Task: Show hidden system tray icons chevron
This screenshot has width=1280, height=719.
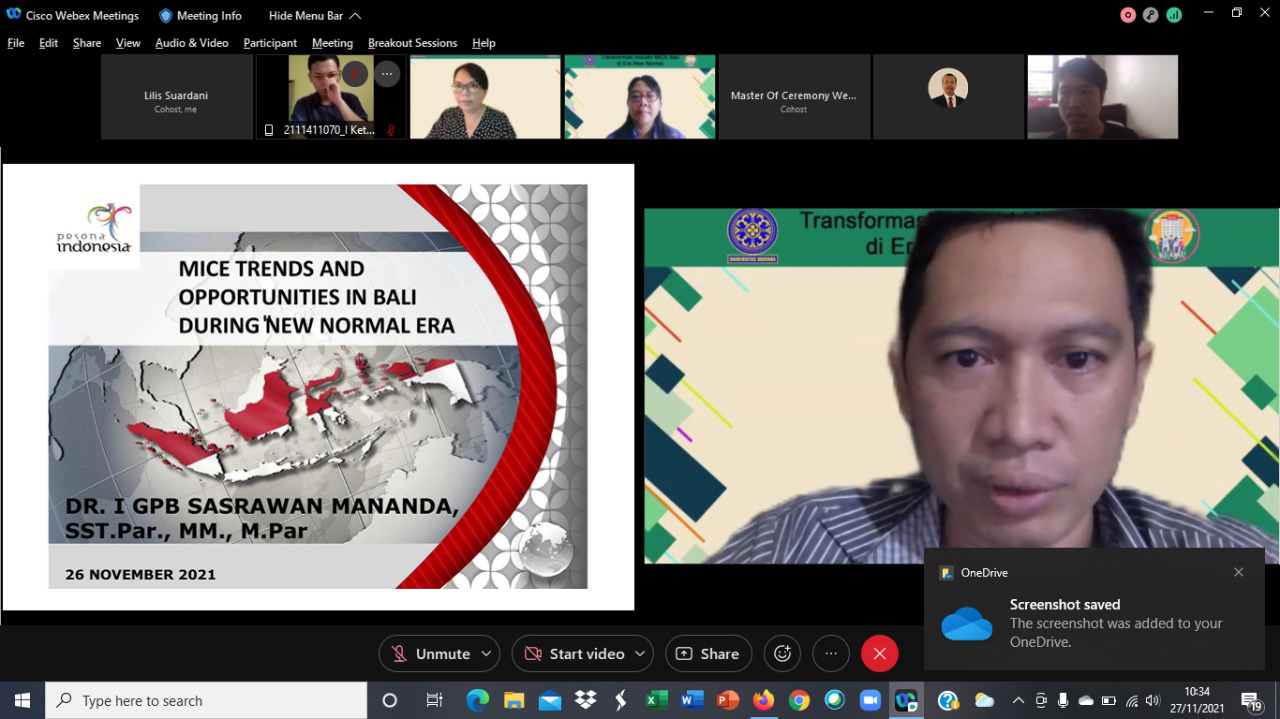Action: tap(1018, 701)
